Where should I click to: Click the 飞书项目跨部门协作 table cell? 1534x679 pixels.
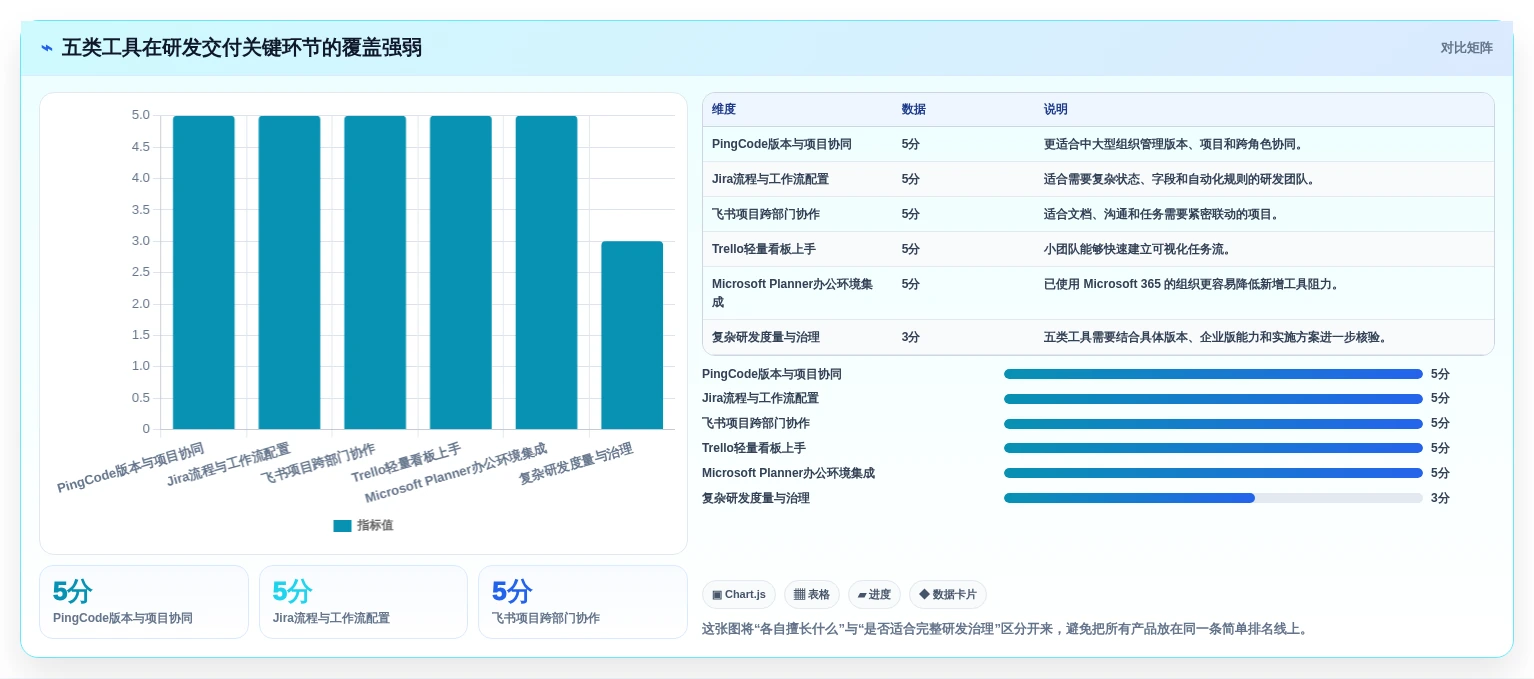coord(797,214)
